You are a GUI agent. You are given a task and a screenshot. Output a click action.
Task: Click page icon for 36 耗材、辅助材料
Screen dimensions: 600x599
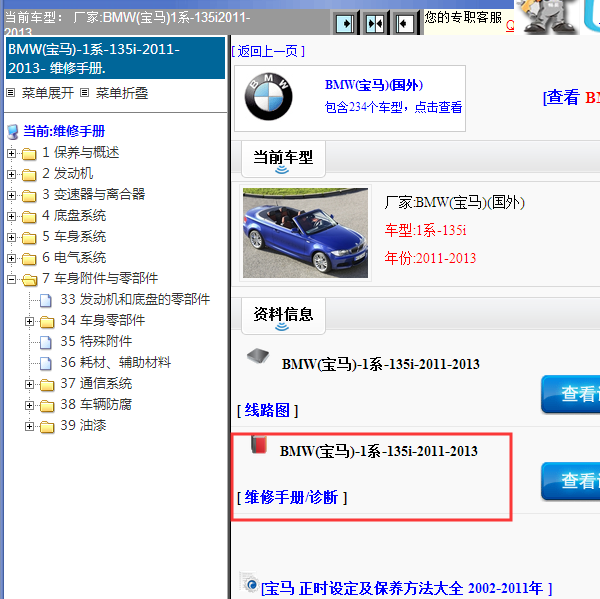pyautogui.click(x=46, y=363)
